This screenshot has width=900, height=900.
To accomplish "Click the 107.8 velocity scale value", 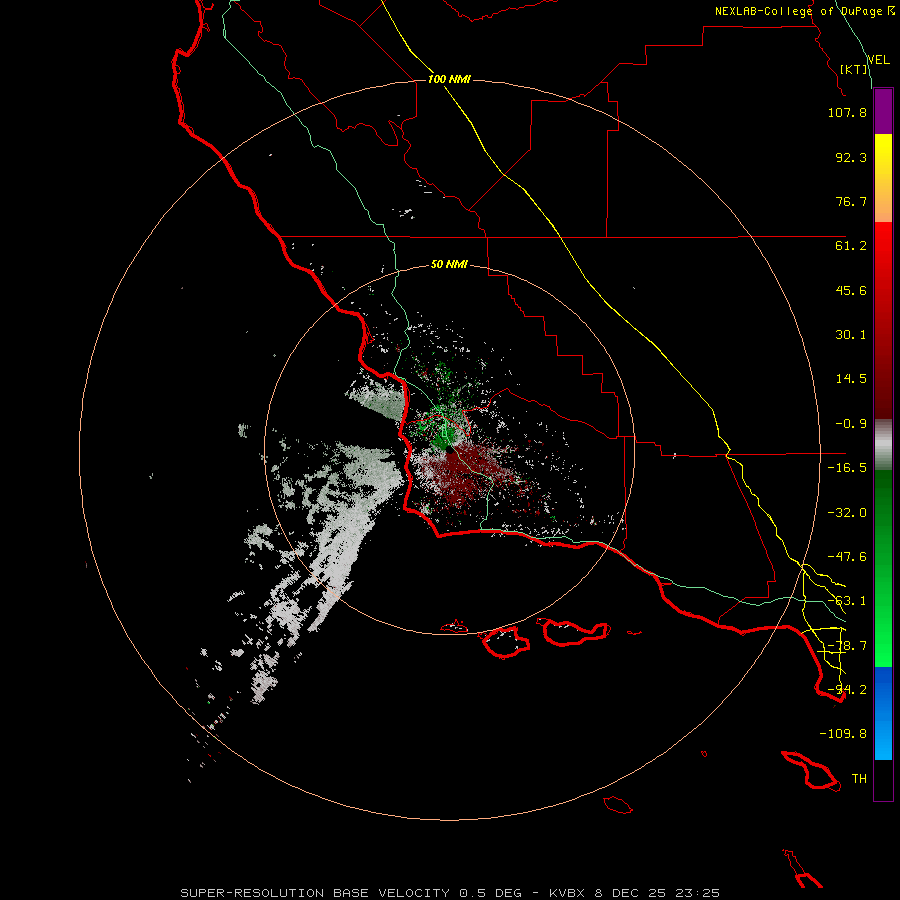I will pos(847,112).
